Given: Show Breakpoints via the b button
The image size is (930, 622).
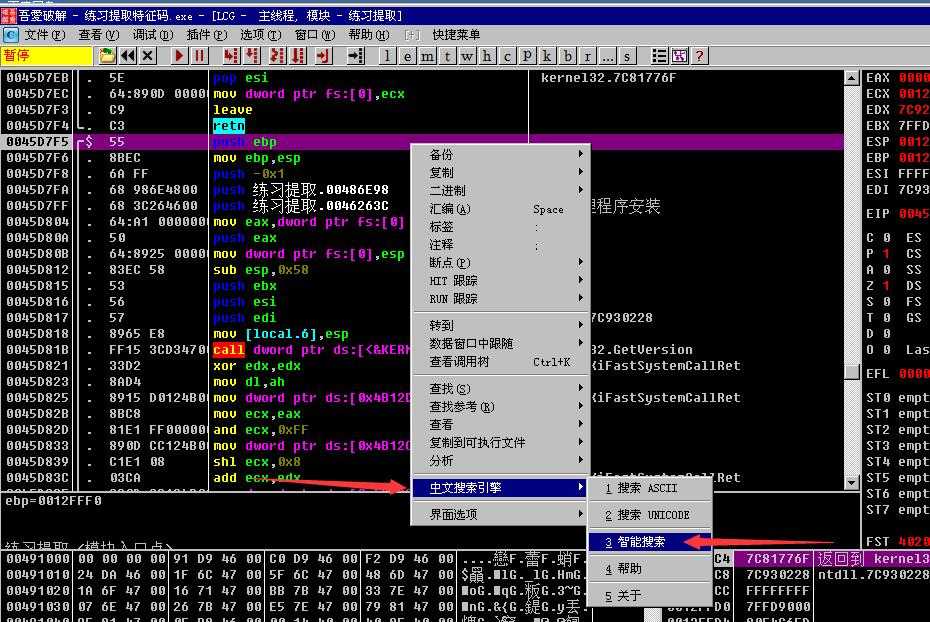Looking at the screenshot, I should point(568,56).
